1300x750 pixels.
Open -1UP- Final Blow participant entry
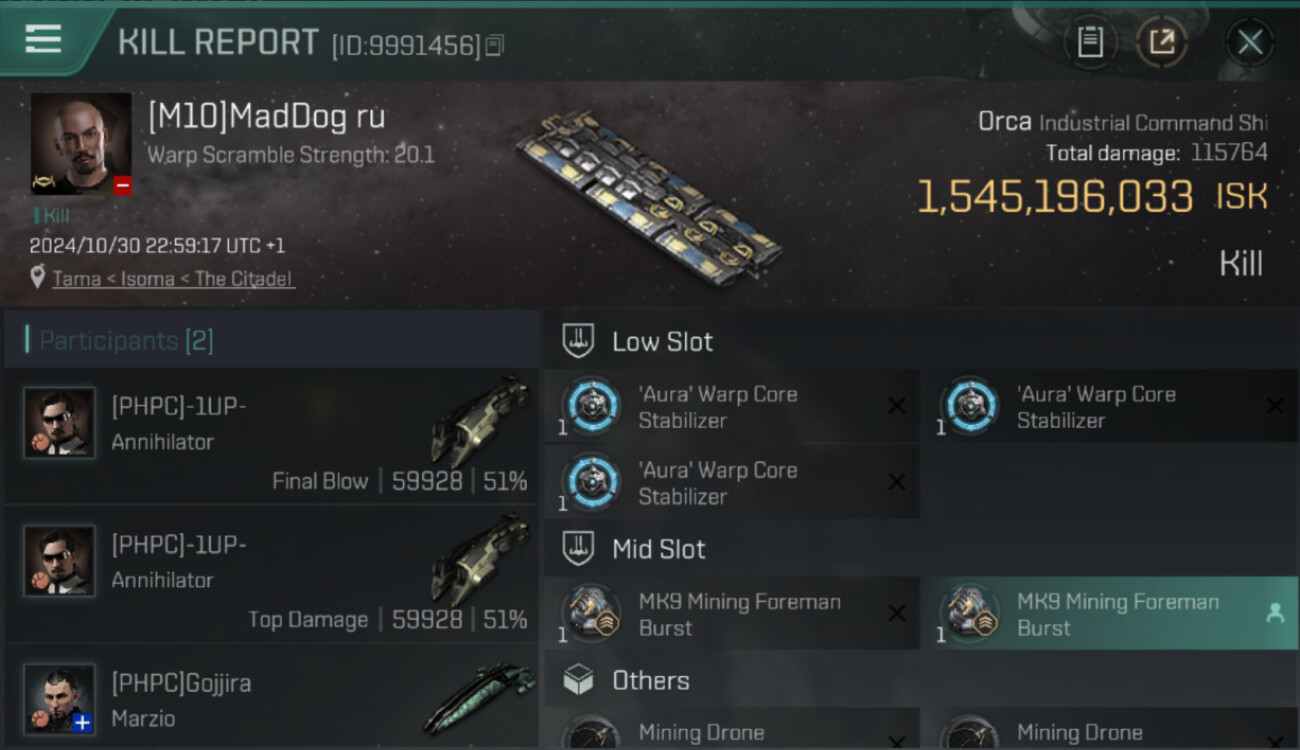pos(272,436)
